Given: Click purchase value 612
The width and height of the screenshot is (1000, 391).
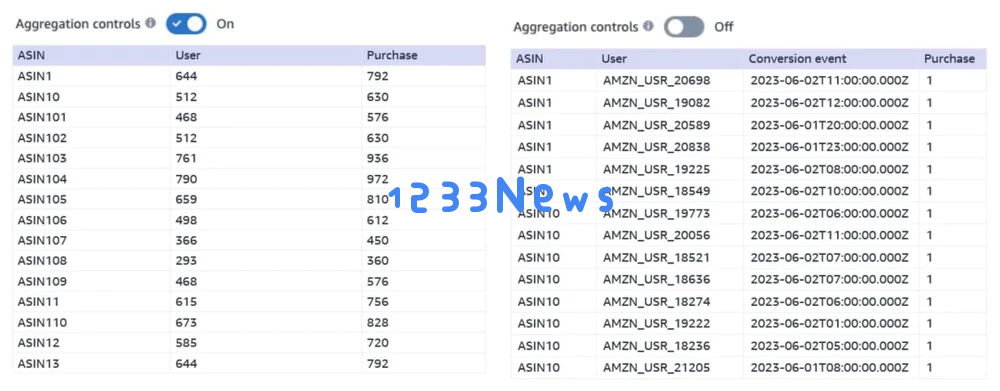Looking at the screenshot, I should coord(378,220).
